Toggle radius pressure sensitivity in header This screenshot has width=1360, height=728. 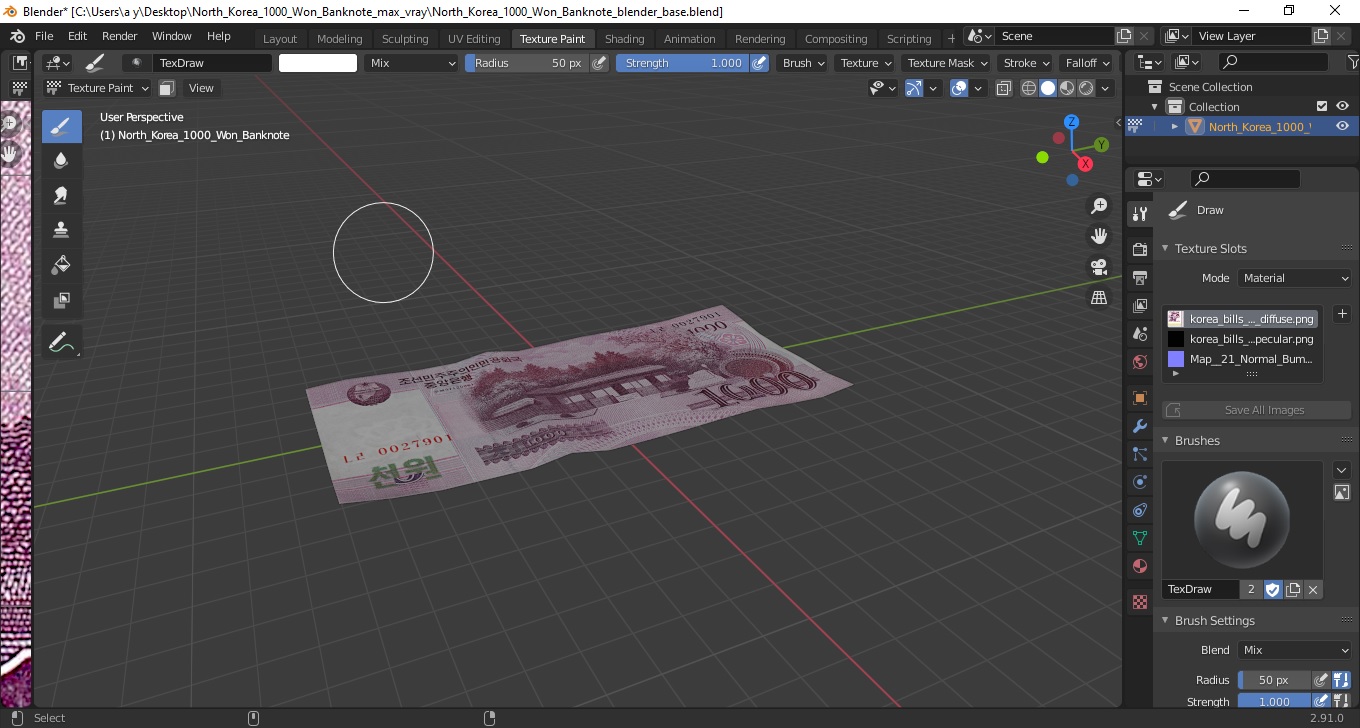click(599, 63)
